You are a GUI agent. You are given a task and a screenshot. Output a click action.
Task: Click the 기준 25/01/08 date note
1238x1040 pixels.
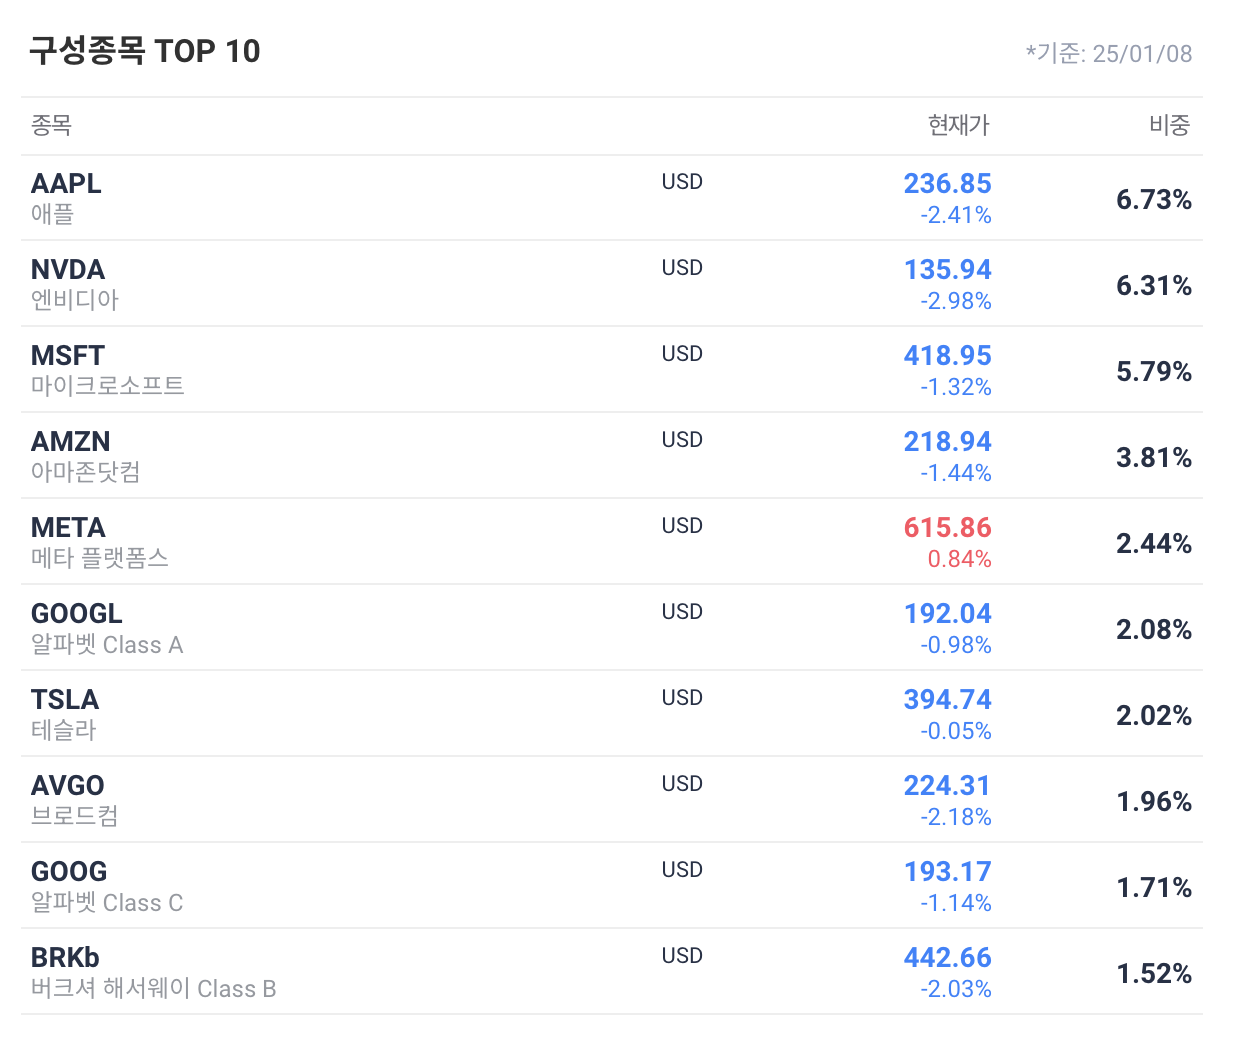click(x=1109, y=53)
